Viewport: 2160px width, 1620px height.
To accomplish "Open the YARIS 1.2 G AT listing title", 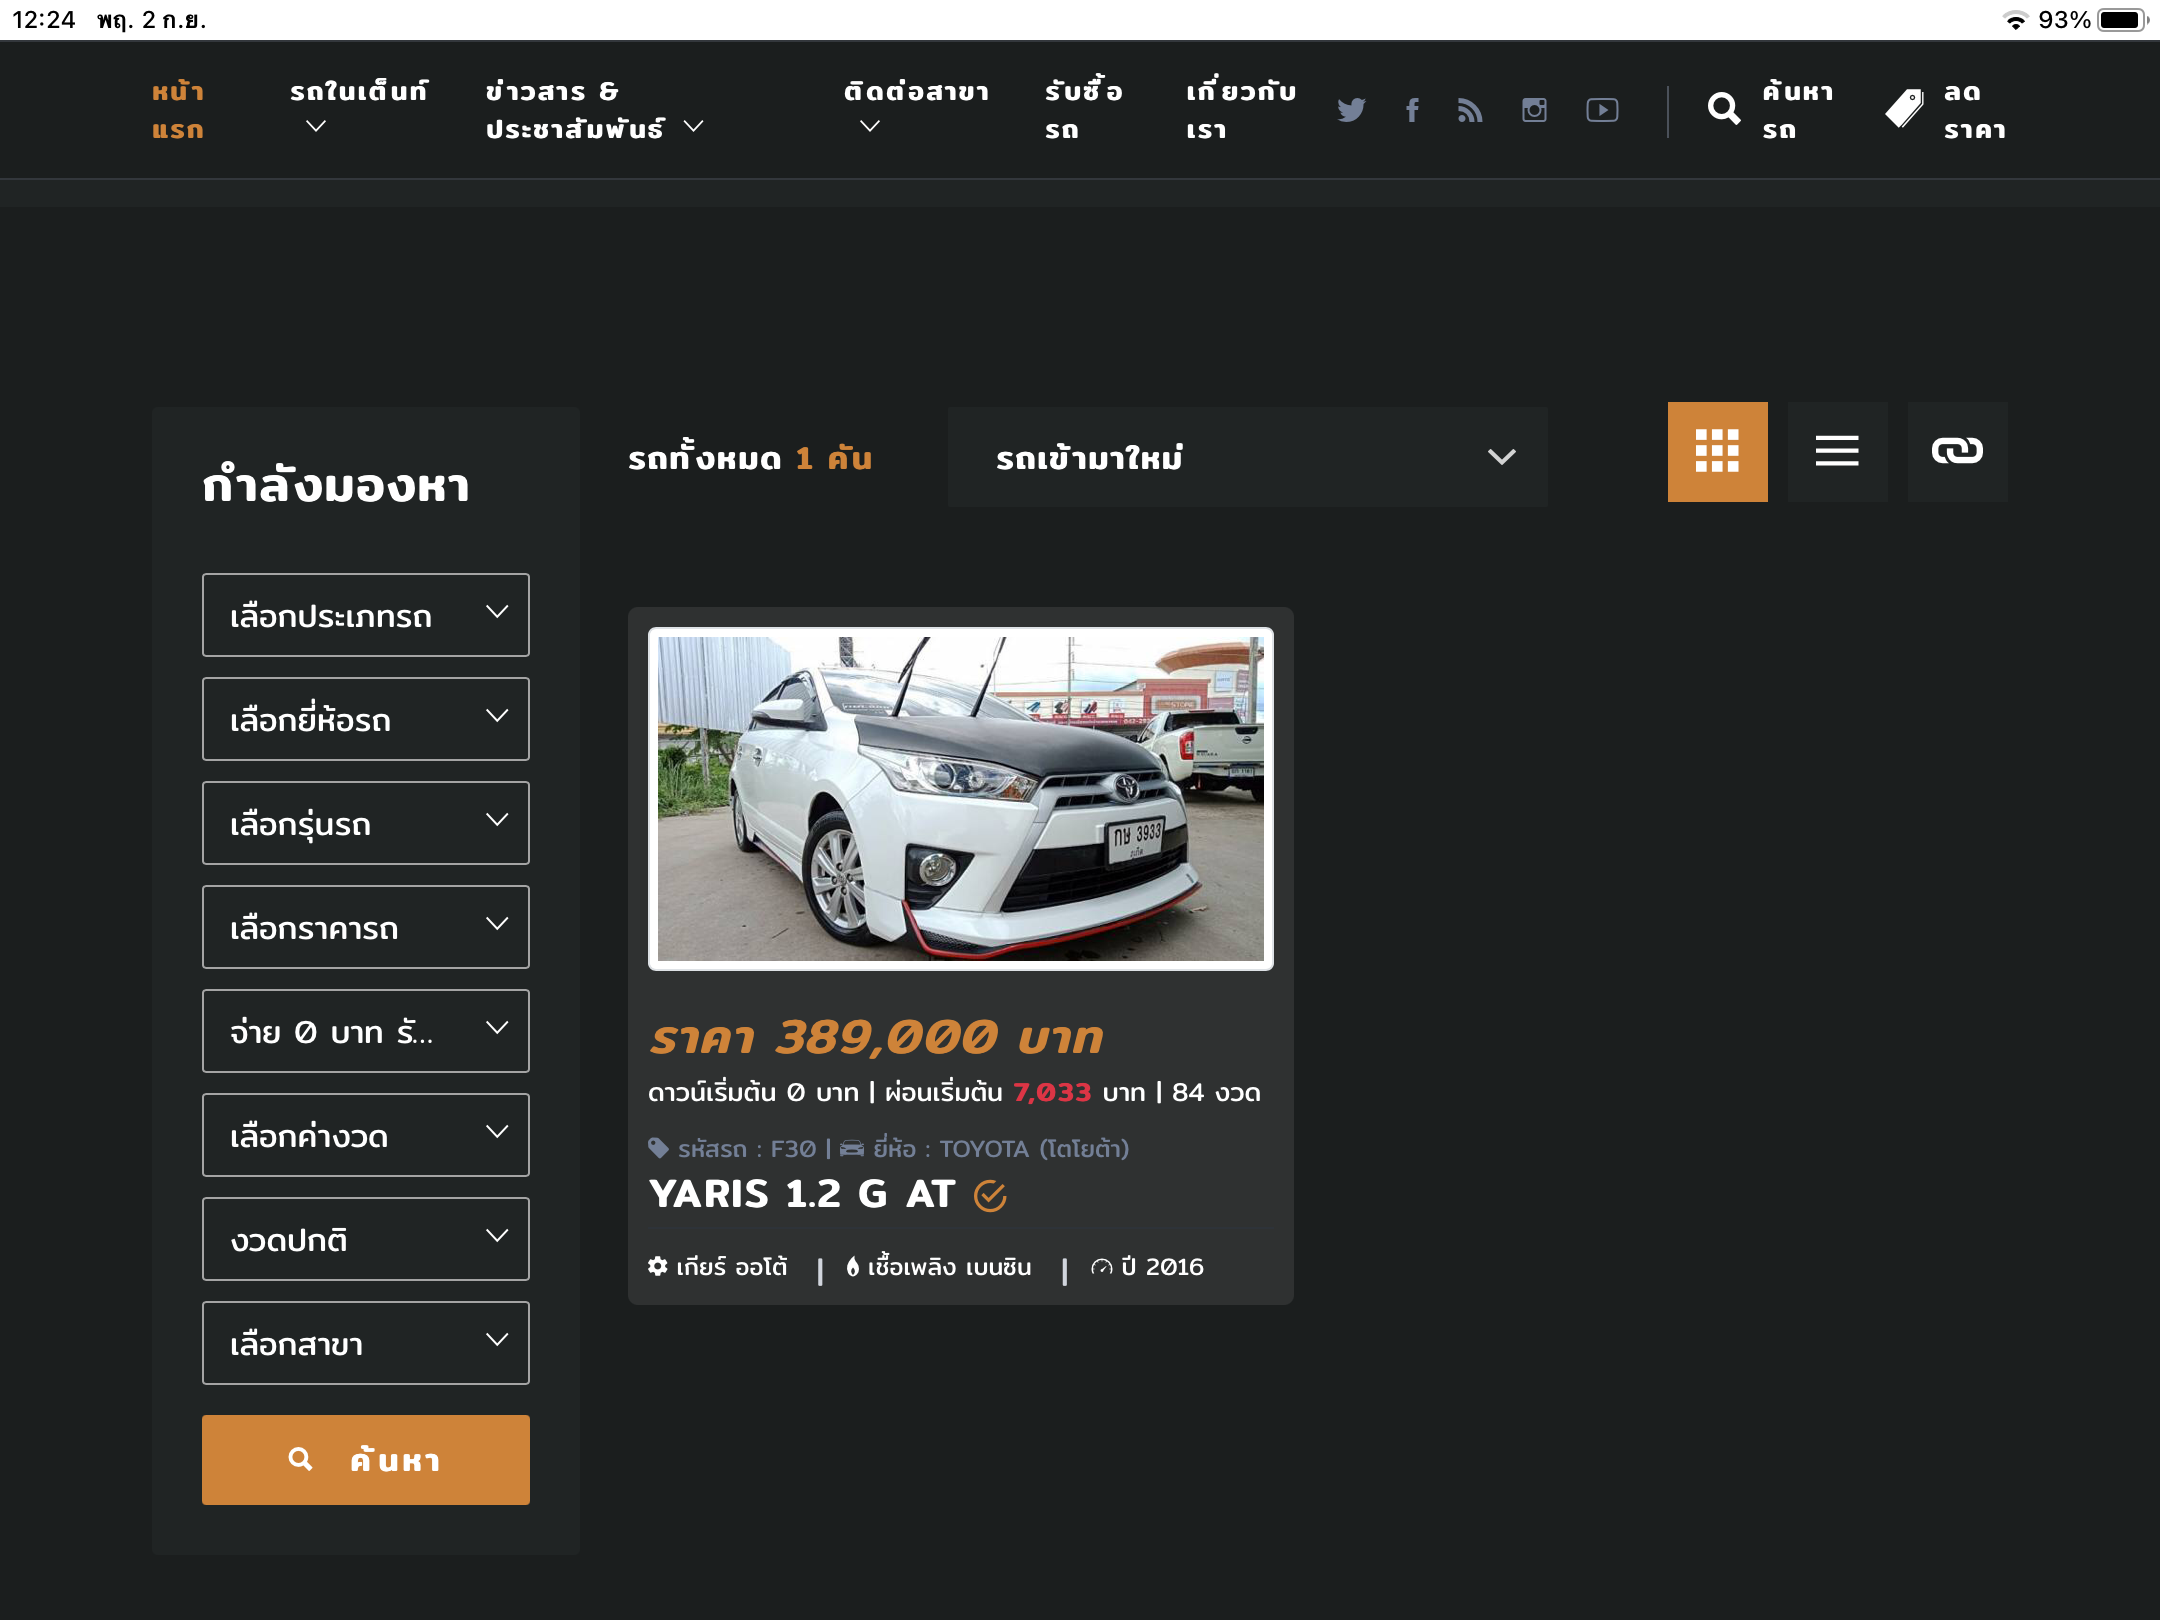I will pos(802,1194).
